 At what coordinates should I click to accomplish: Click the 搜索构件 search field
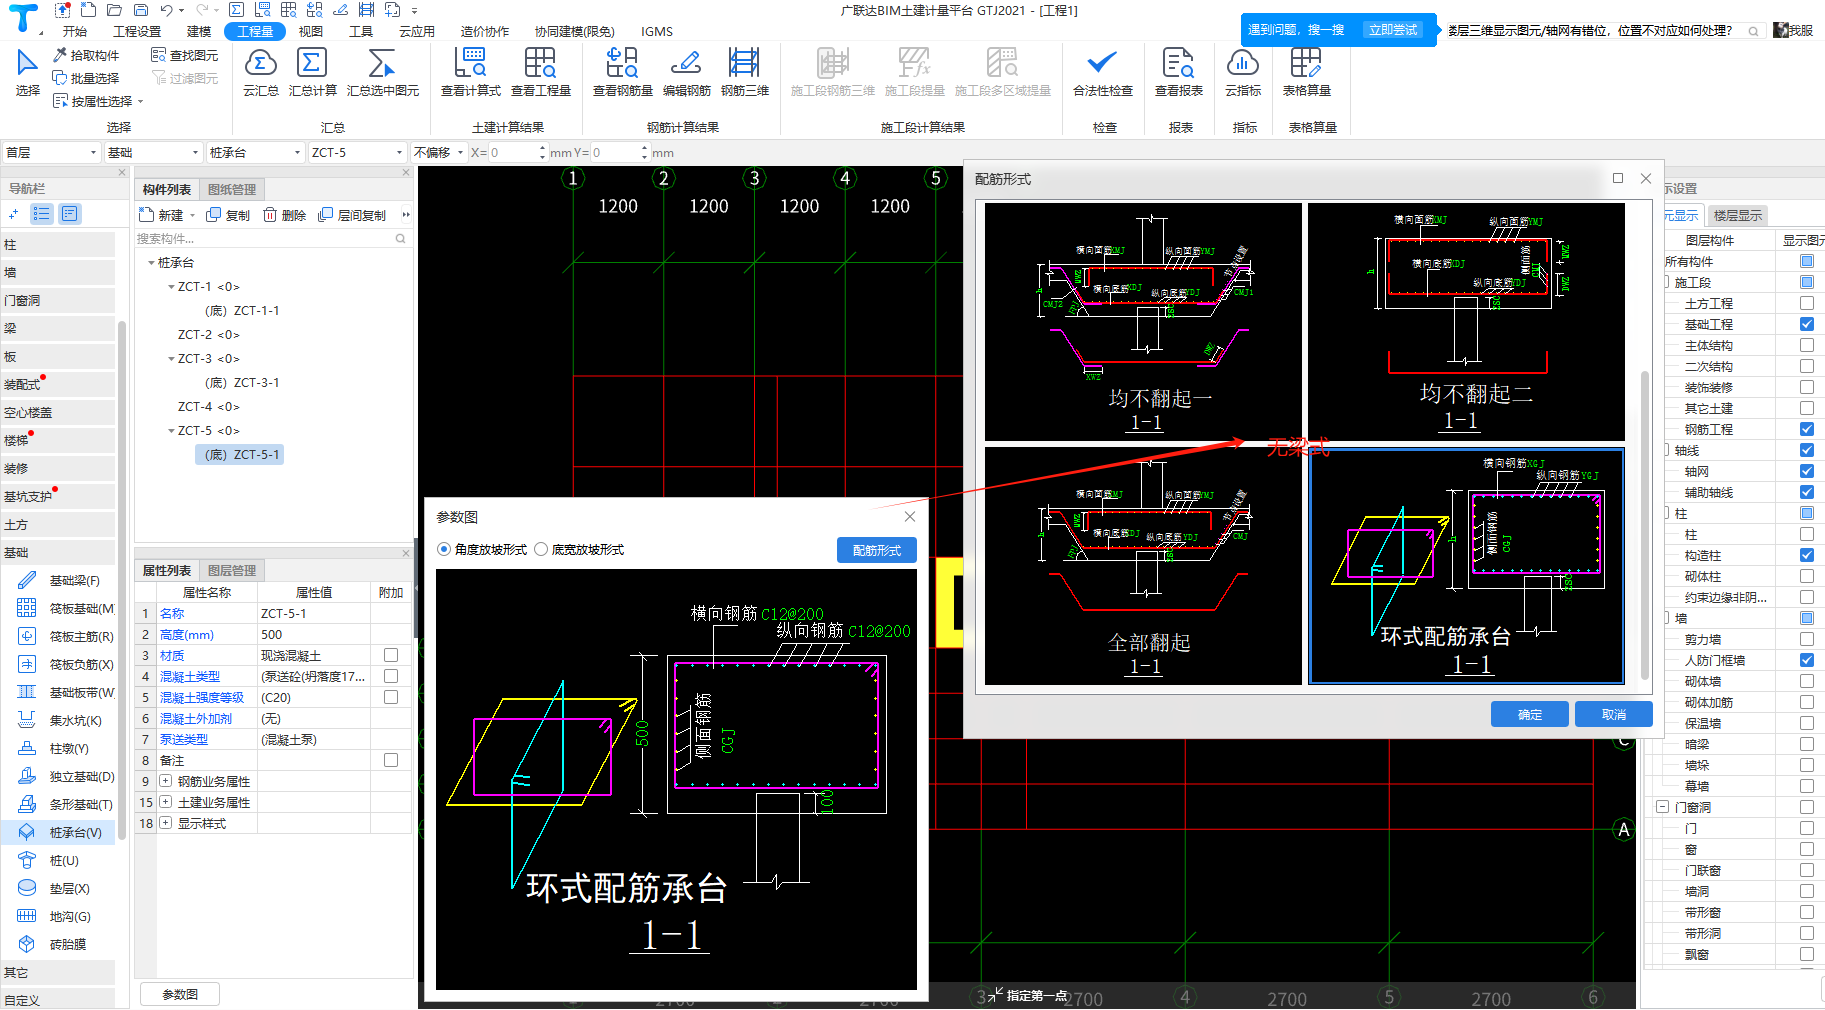pos(272,239)
